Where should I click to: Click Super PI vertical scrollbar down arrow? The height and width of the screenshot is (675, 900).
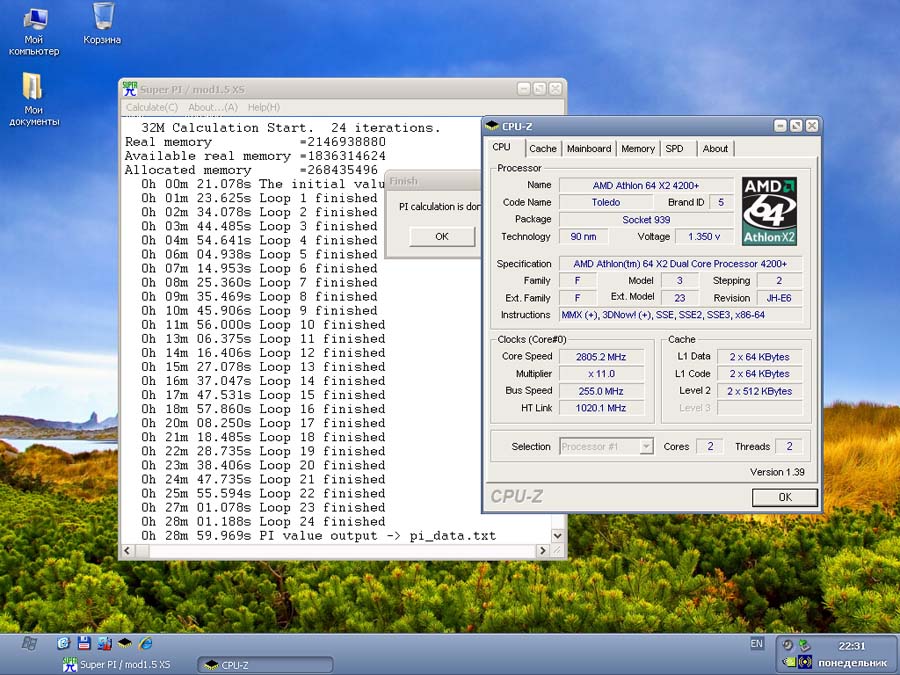[557, 536]
